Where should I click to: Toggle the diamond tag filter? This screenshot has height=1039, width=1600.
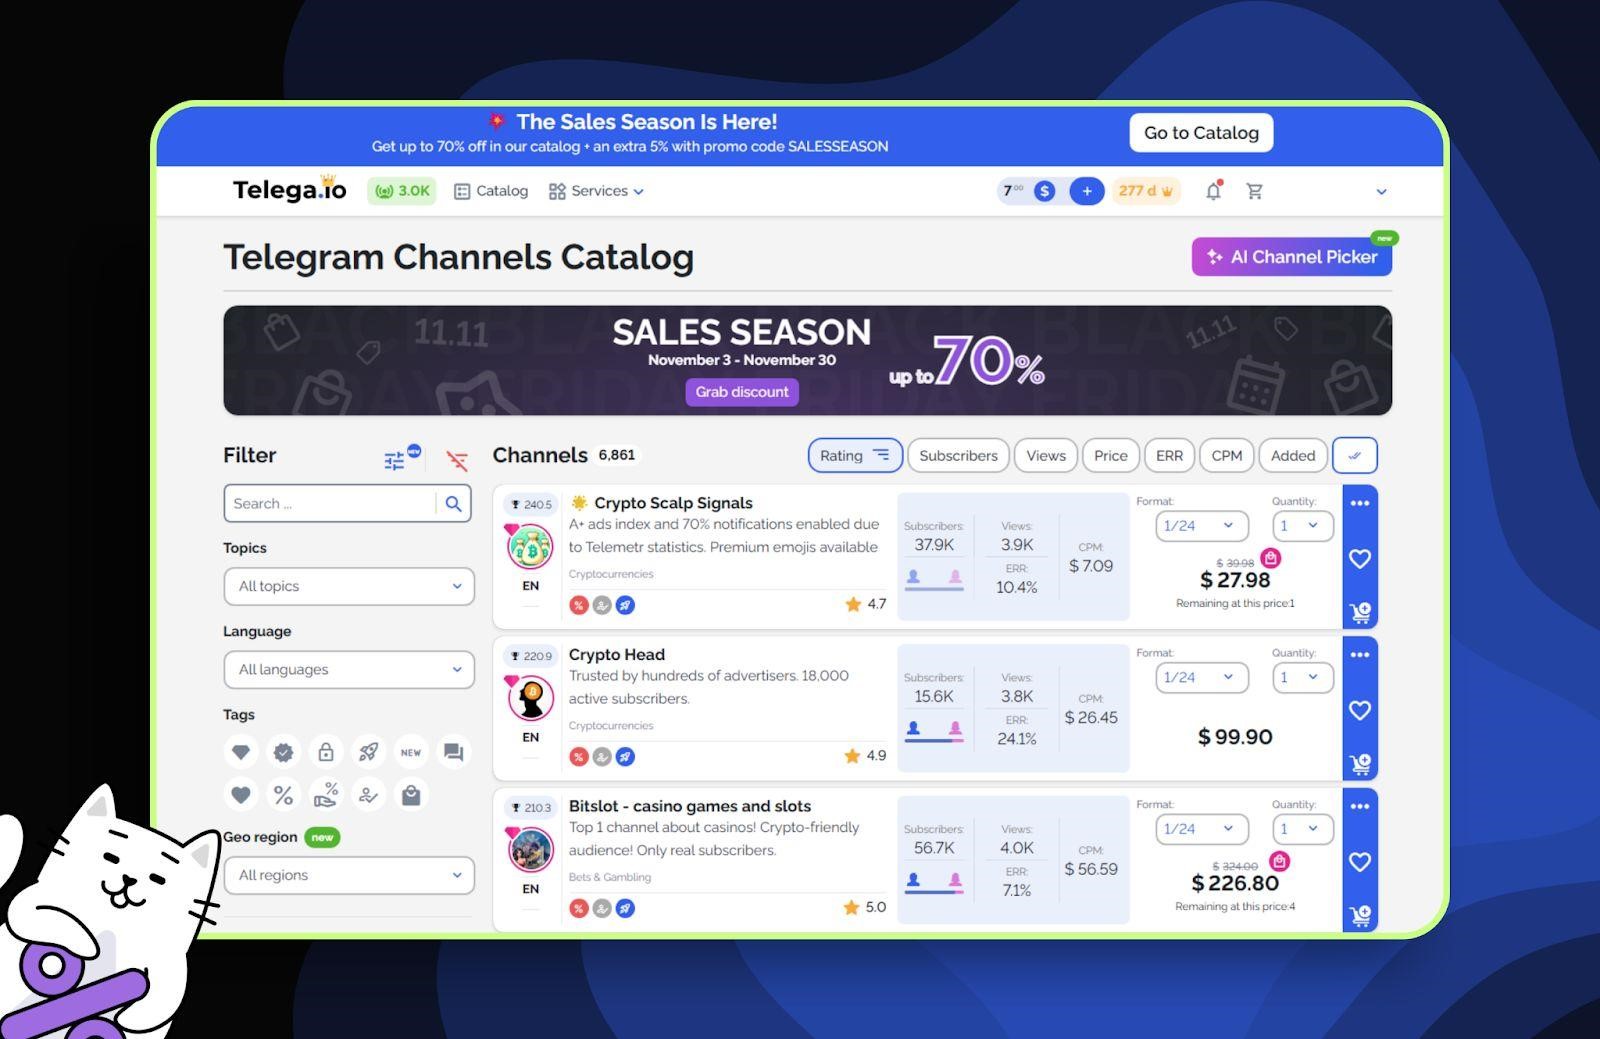click(x=241, y=752)
